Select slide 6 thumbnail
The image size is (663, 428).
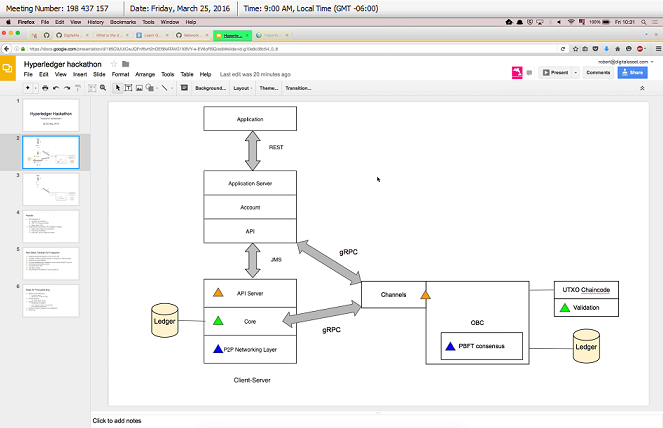tap(51, 301)
